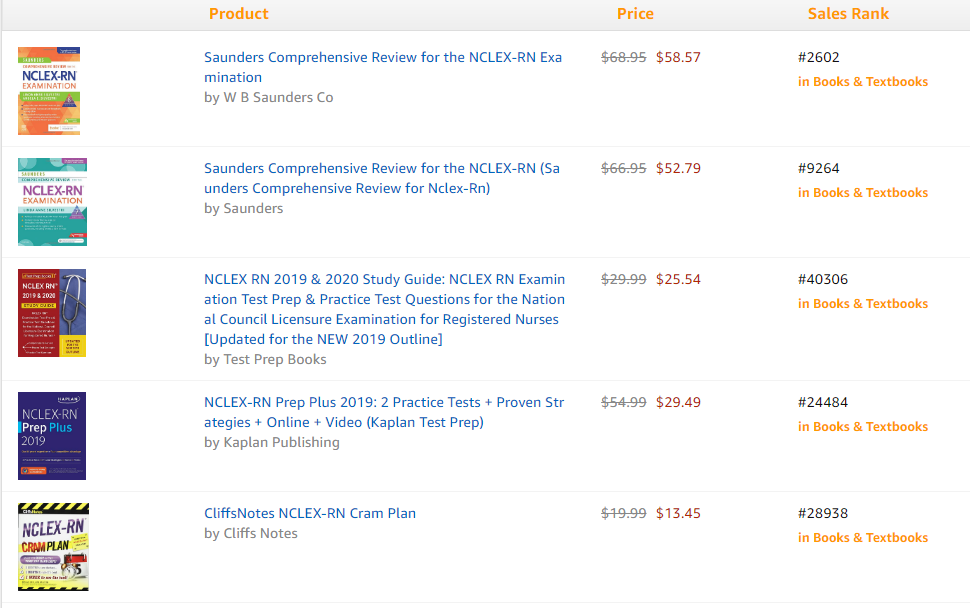Open the Kaplan NCLEX-RN Prep Plus 2019 cover
The width and height of the screenshot is (970, 608).
(52, 436)
